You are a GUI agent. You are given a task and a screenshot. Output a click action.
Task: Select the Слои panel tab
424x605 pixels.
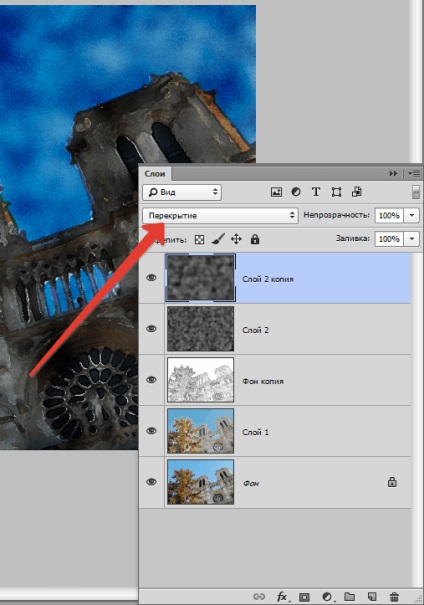click(x=155, y=174)
